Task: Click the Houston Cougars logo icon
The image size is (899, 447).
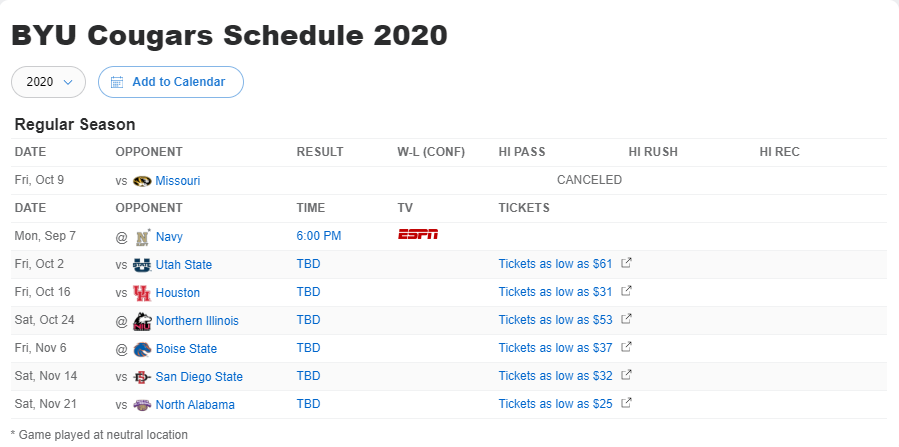Action: pyautogui.click(x=142, y=293)
